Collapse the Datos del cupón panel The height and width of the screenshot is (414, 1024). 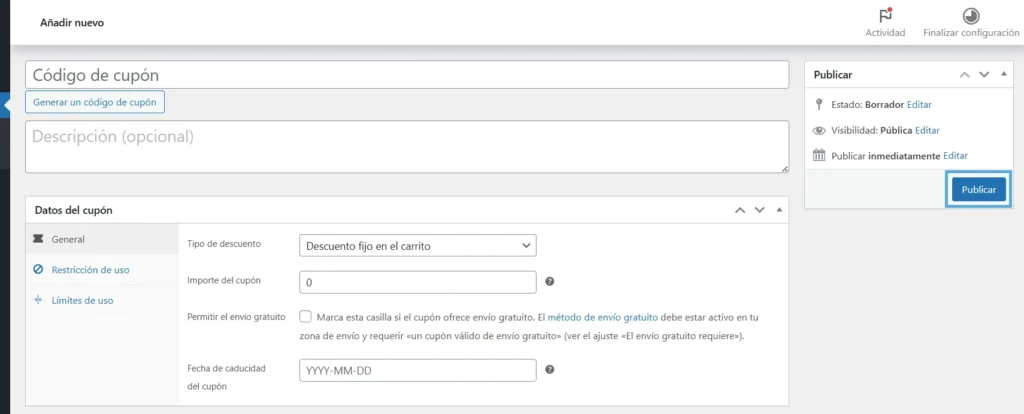779,210
